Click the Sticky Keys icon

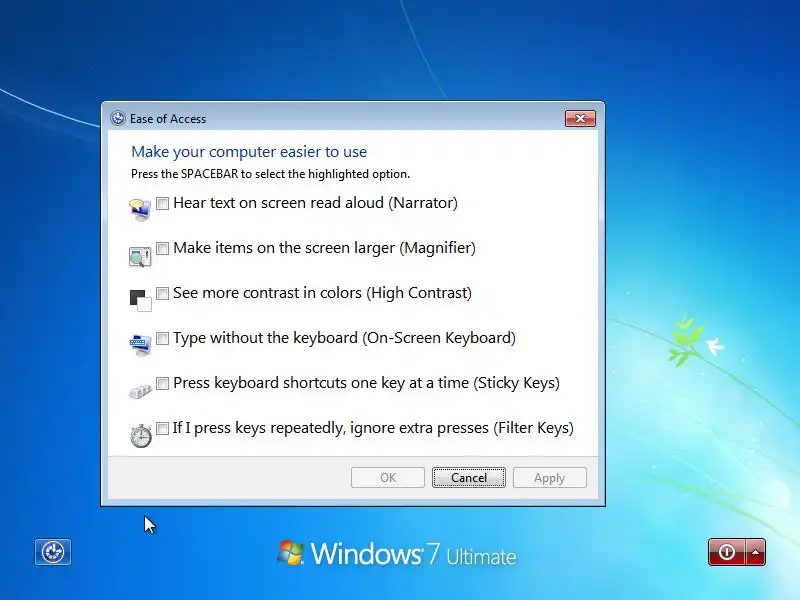pyautogui.click(x=140, y=391)
